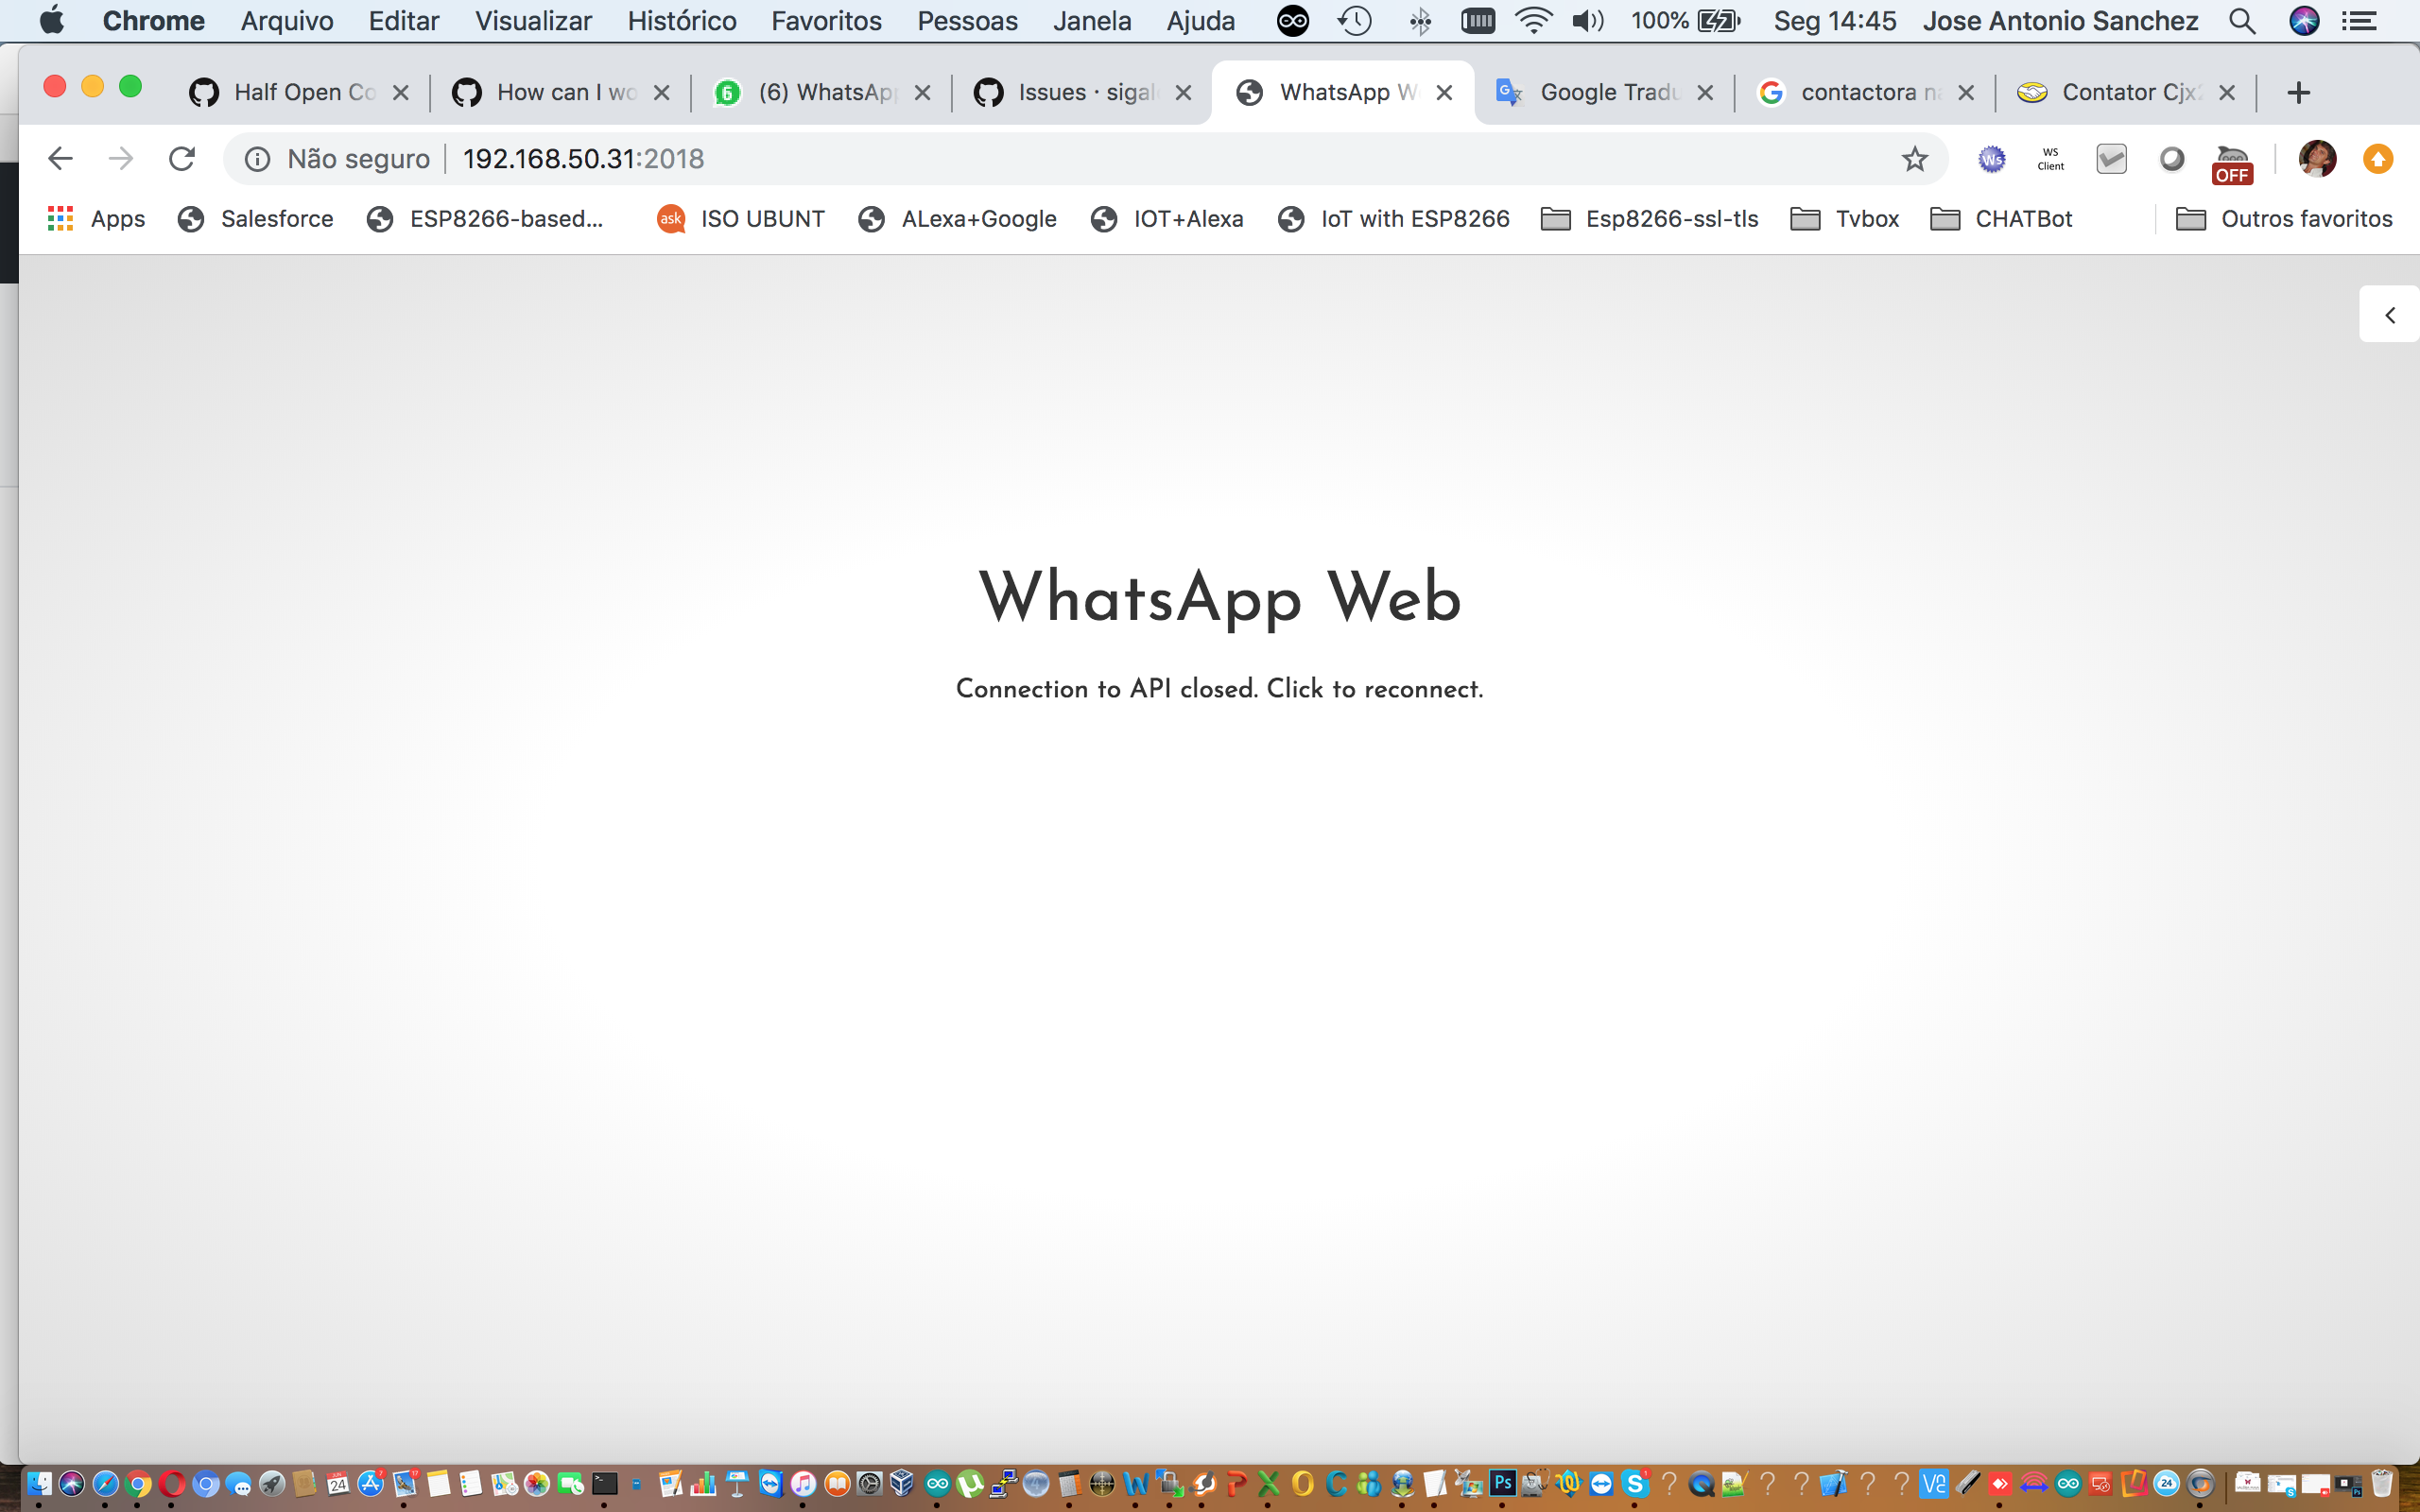Open a new tab with the plus button
The image size is (2420, 1512).
[x=2297, y=92]
